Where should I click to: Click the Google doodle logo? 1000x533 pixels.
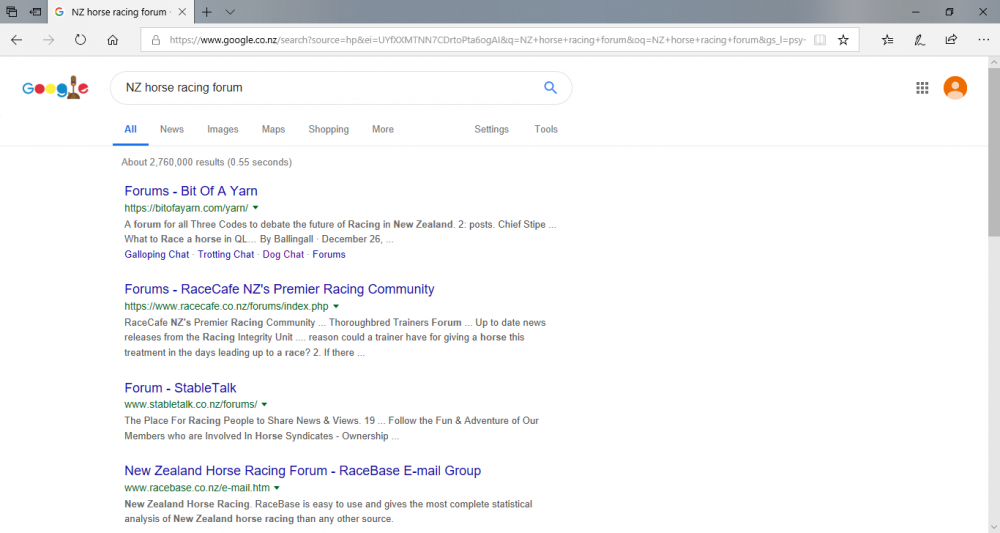[x=55, y=87]
